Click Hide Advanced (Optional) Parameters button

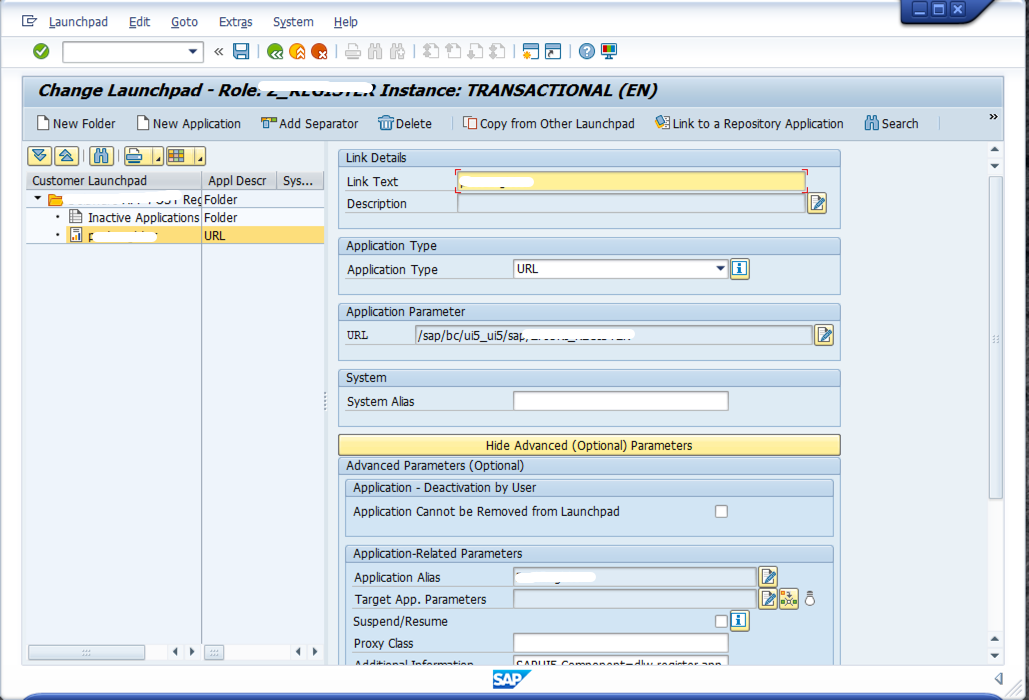pyautogui.click(x=589, y=445)
